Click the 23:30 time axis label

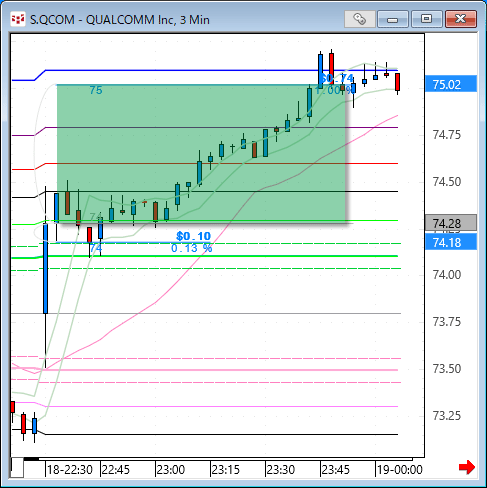click(281, 470)
